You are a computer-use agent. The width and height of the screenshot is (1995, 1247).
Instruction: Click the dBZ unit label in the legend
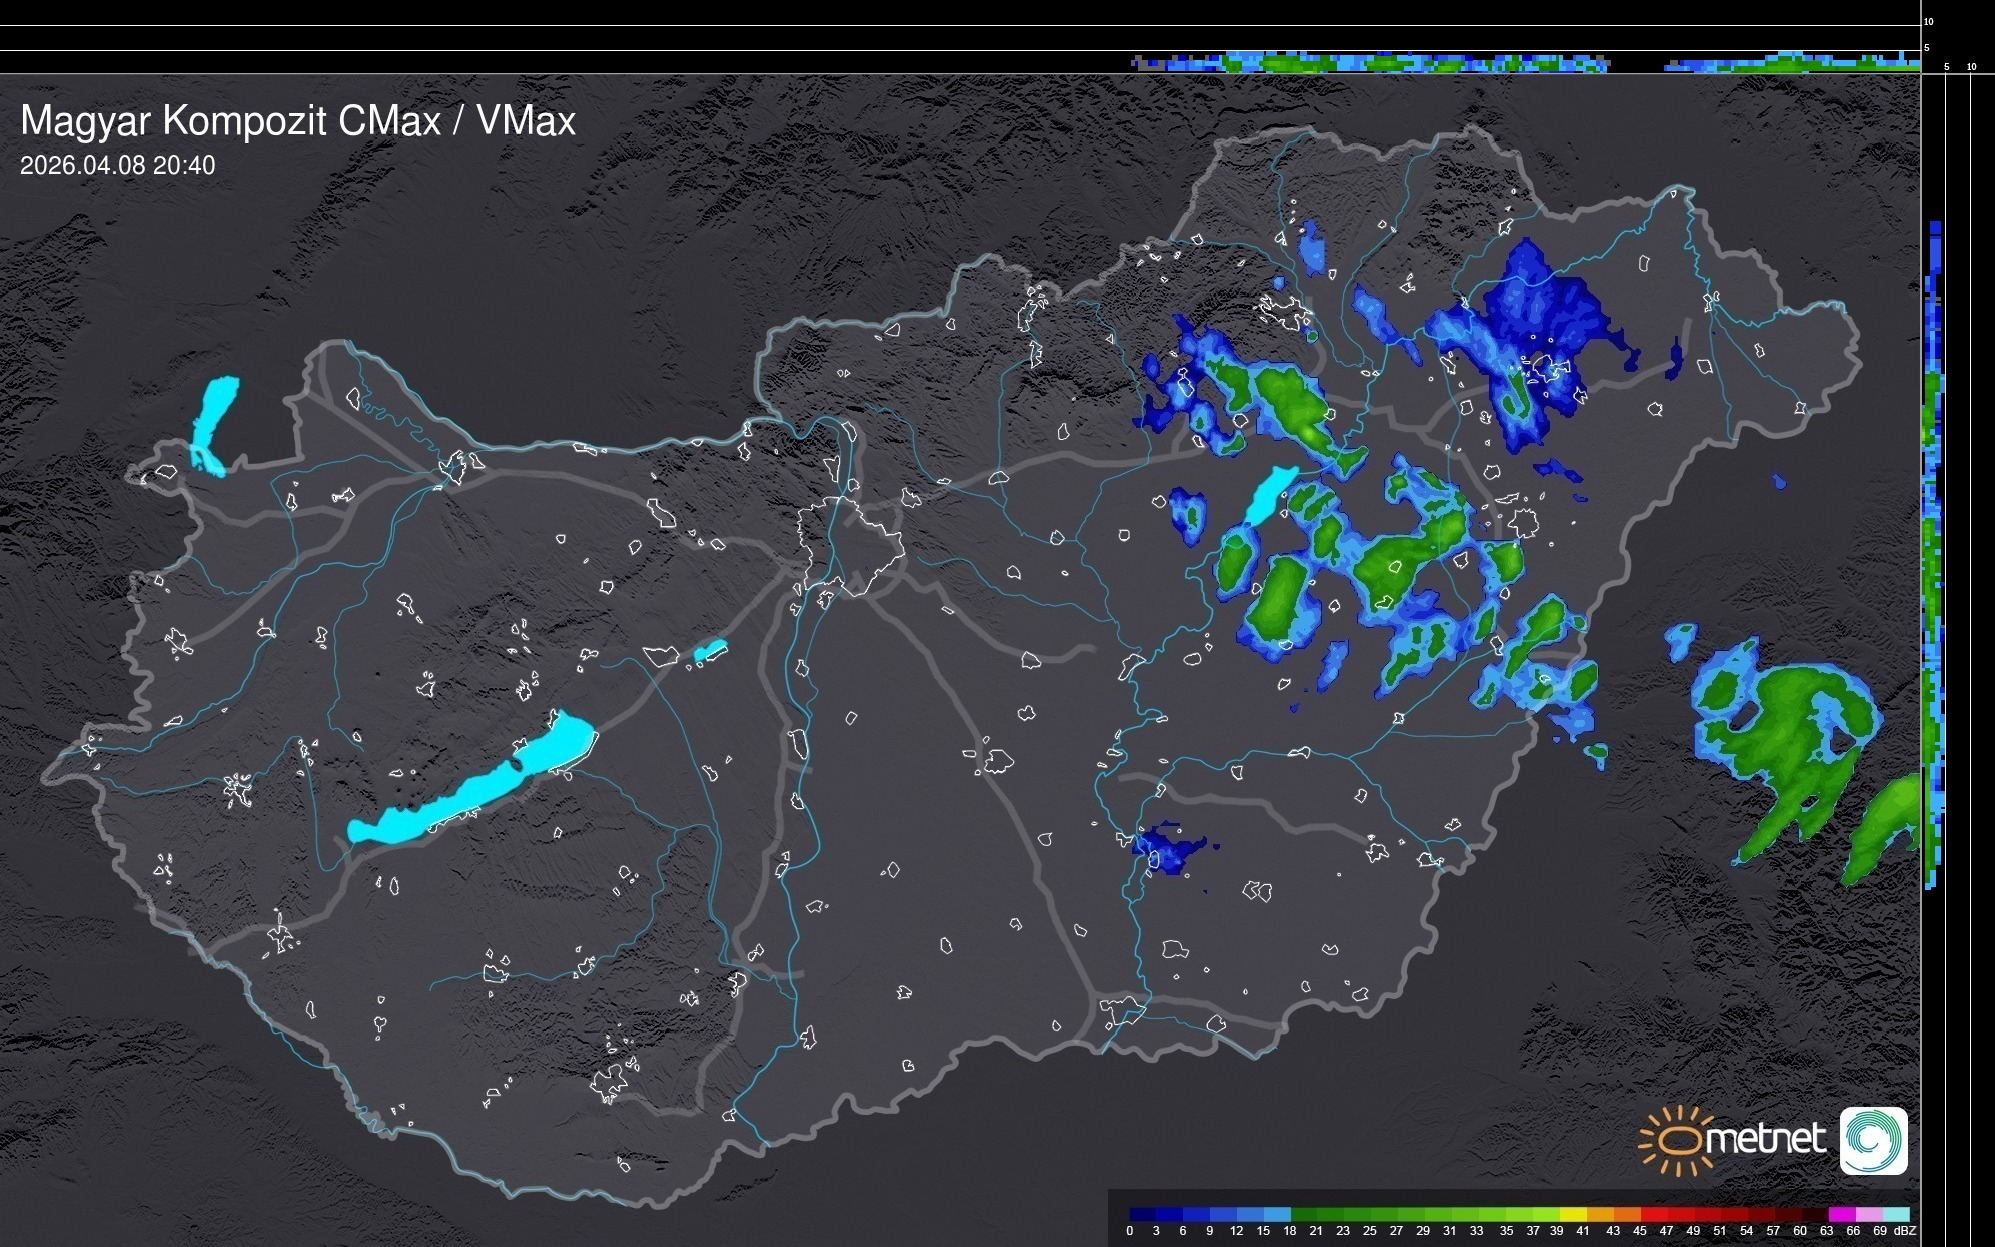pos(1905,1231)
